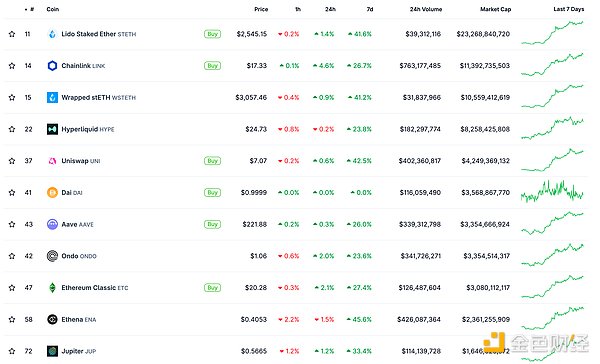Toggle favorite star for Wrapped stETH
The height and width of the screenshot is (364, 600).
[12, 98]
